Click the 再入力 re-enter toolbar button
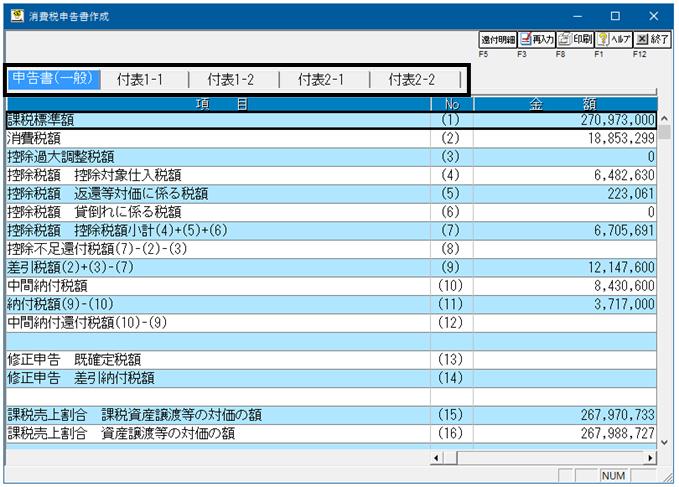The image size is (679, 487). coord(537,39)
